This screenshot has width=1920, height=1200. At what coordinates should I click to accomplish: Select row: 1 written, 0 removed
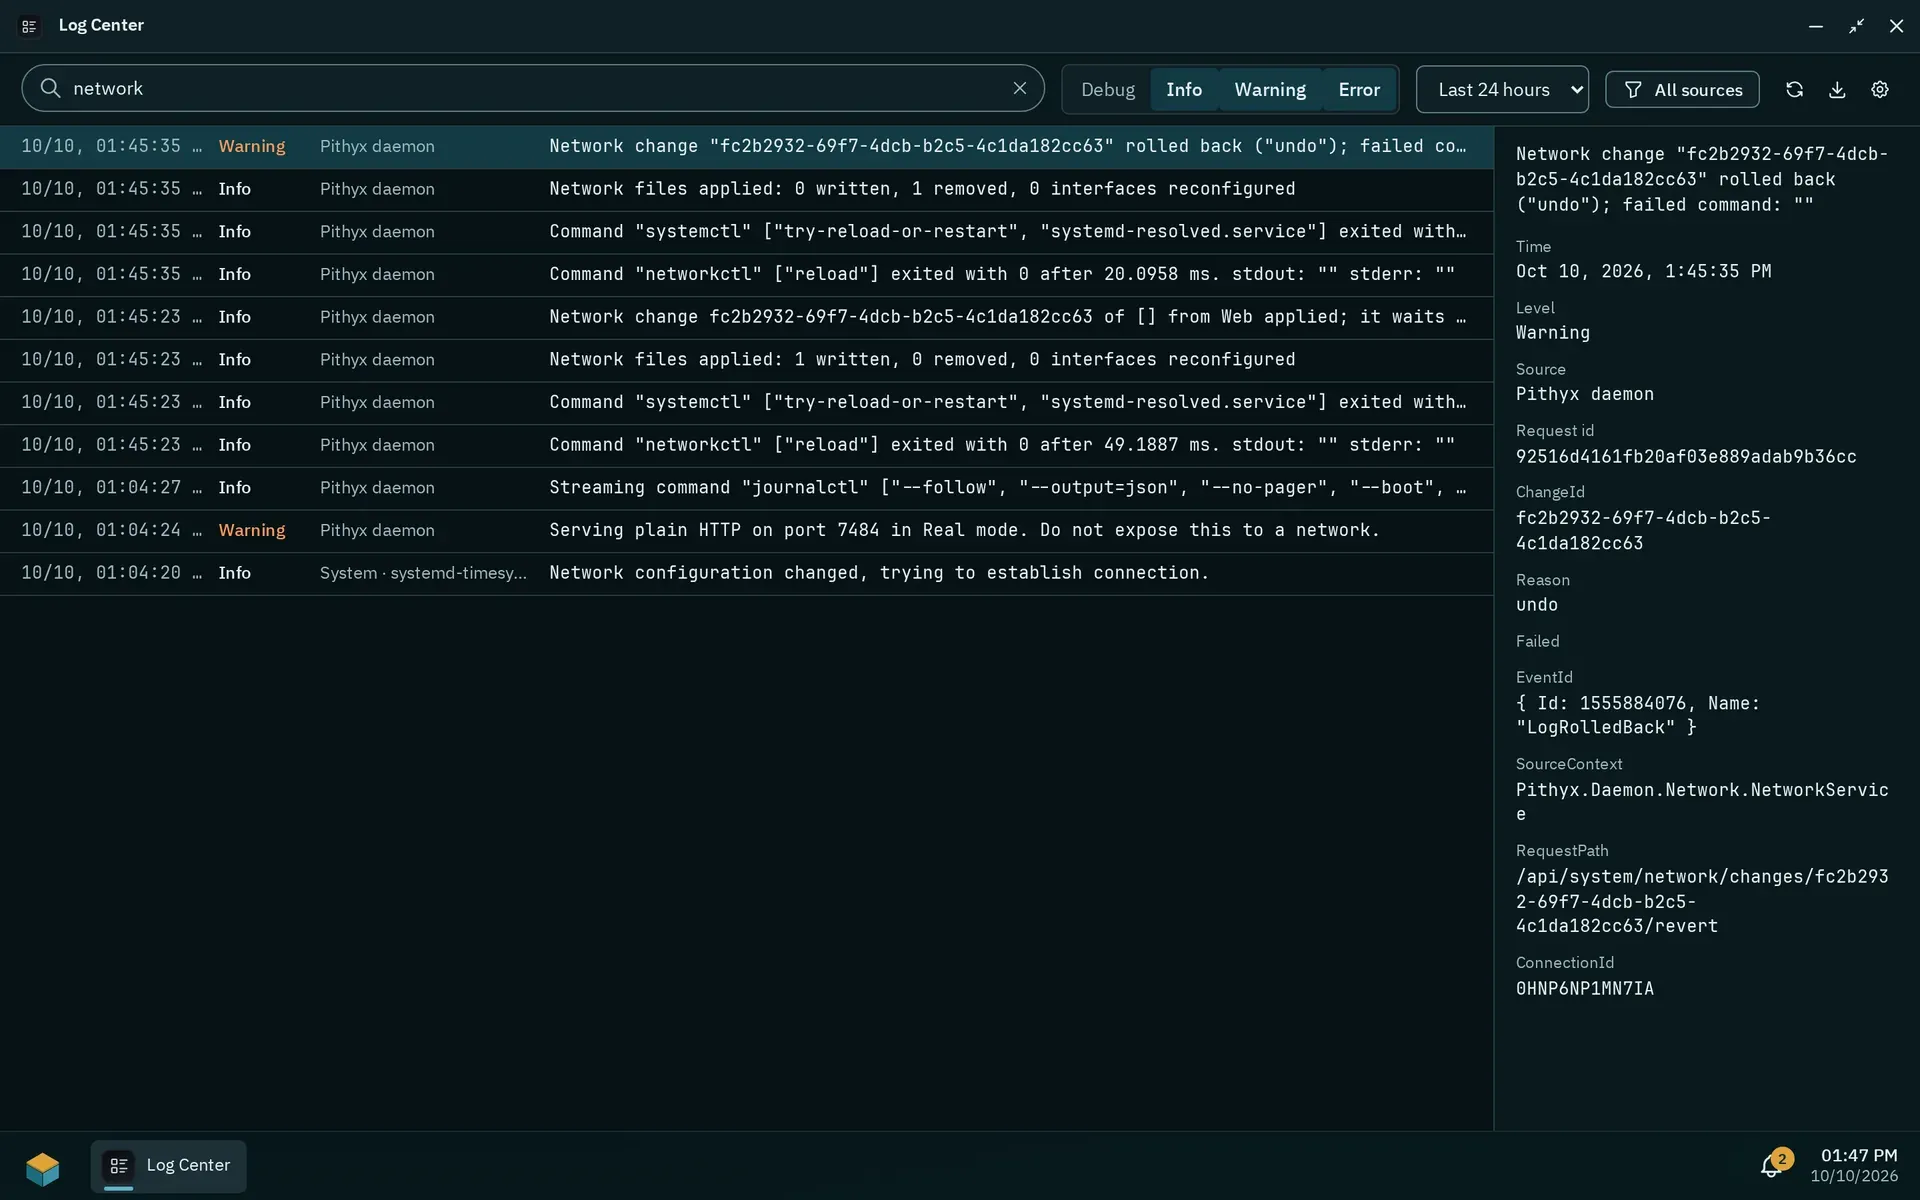(x=746, y=360)
